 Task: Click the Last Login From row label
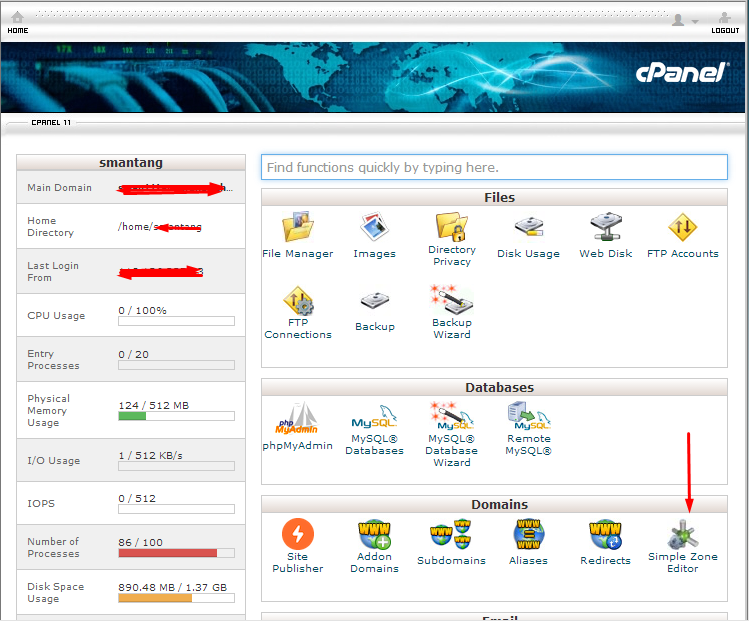click(53, 271)
